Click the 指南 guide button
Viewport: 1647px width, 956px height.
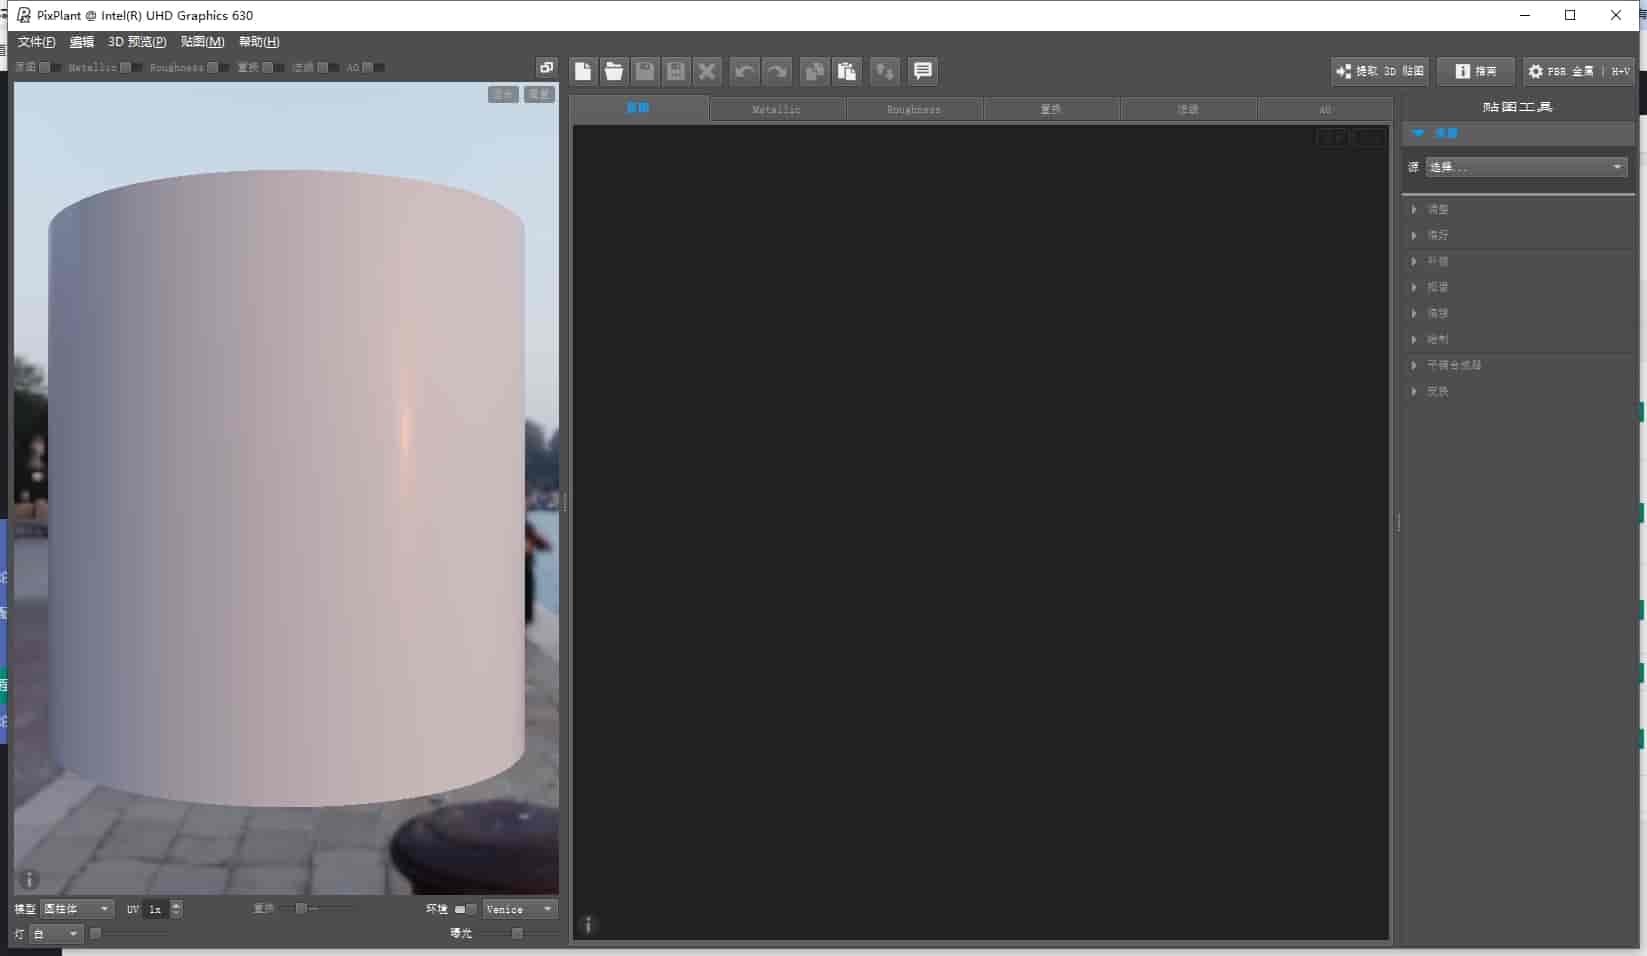tap(1476, 71)
